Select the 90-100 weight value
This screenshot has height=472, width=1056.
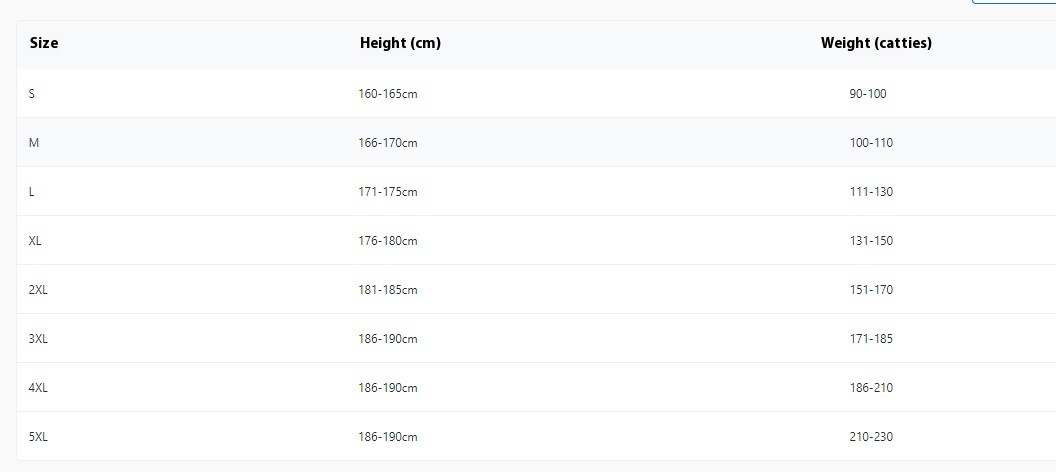[868, 94]
